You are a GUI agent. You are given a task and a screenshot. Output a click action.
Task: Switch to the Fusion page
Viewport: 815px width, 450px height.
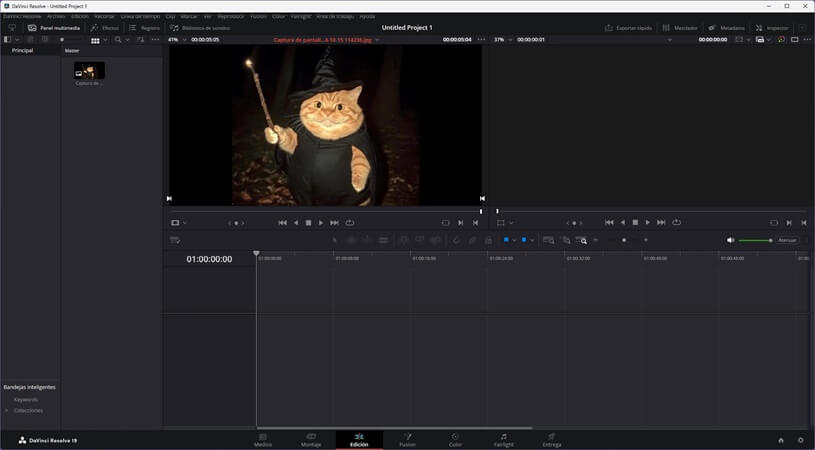click(x=408, y=440)
